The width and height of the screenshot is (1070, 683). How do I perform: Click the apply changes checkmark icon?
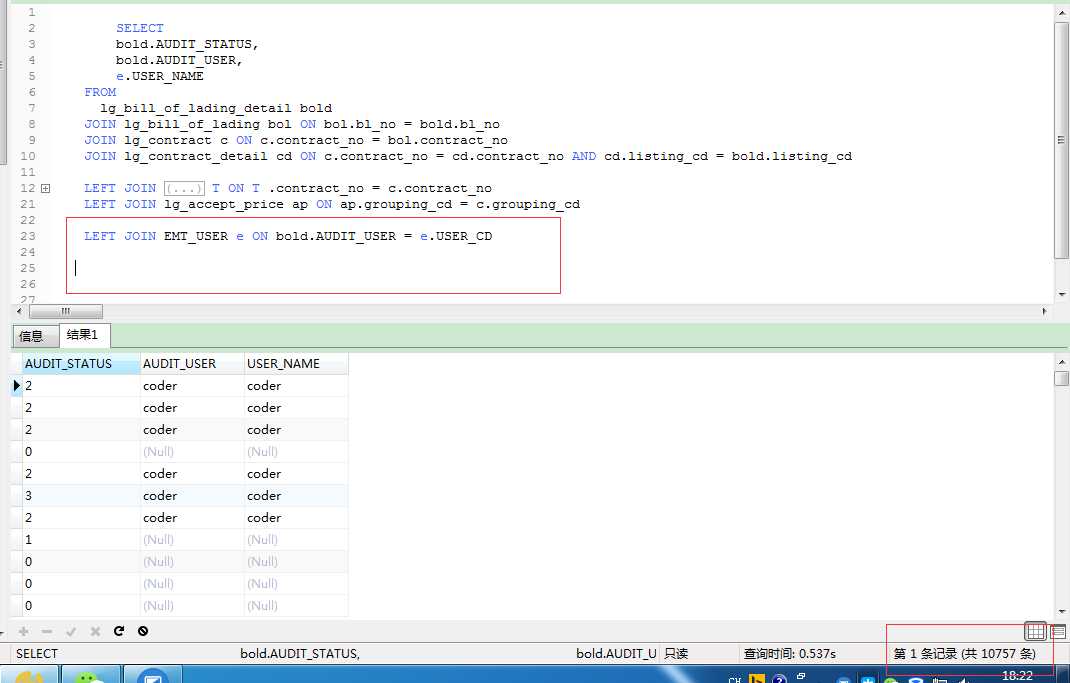pyautogui.click(x=71, y=631)
